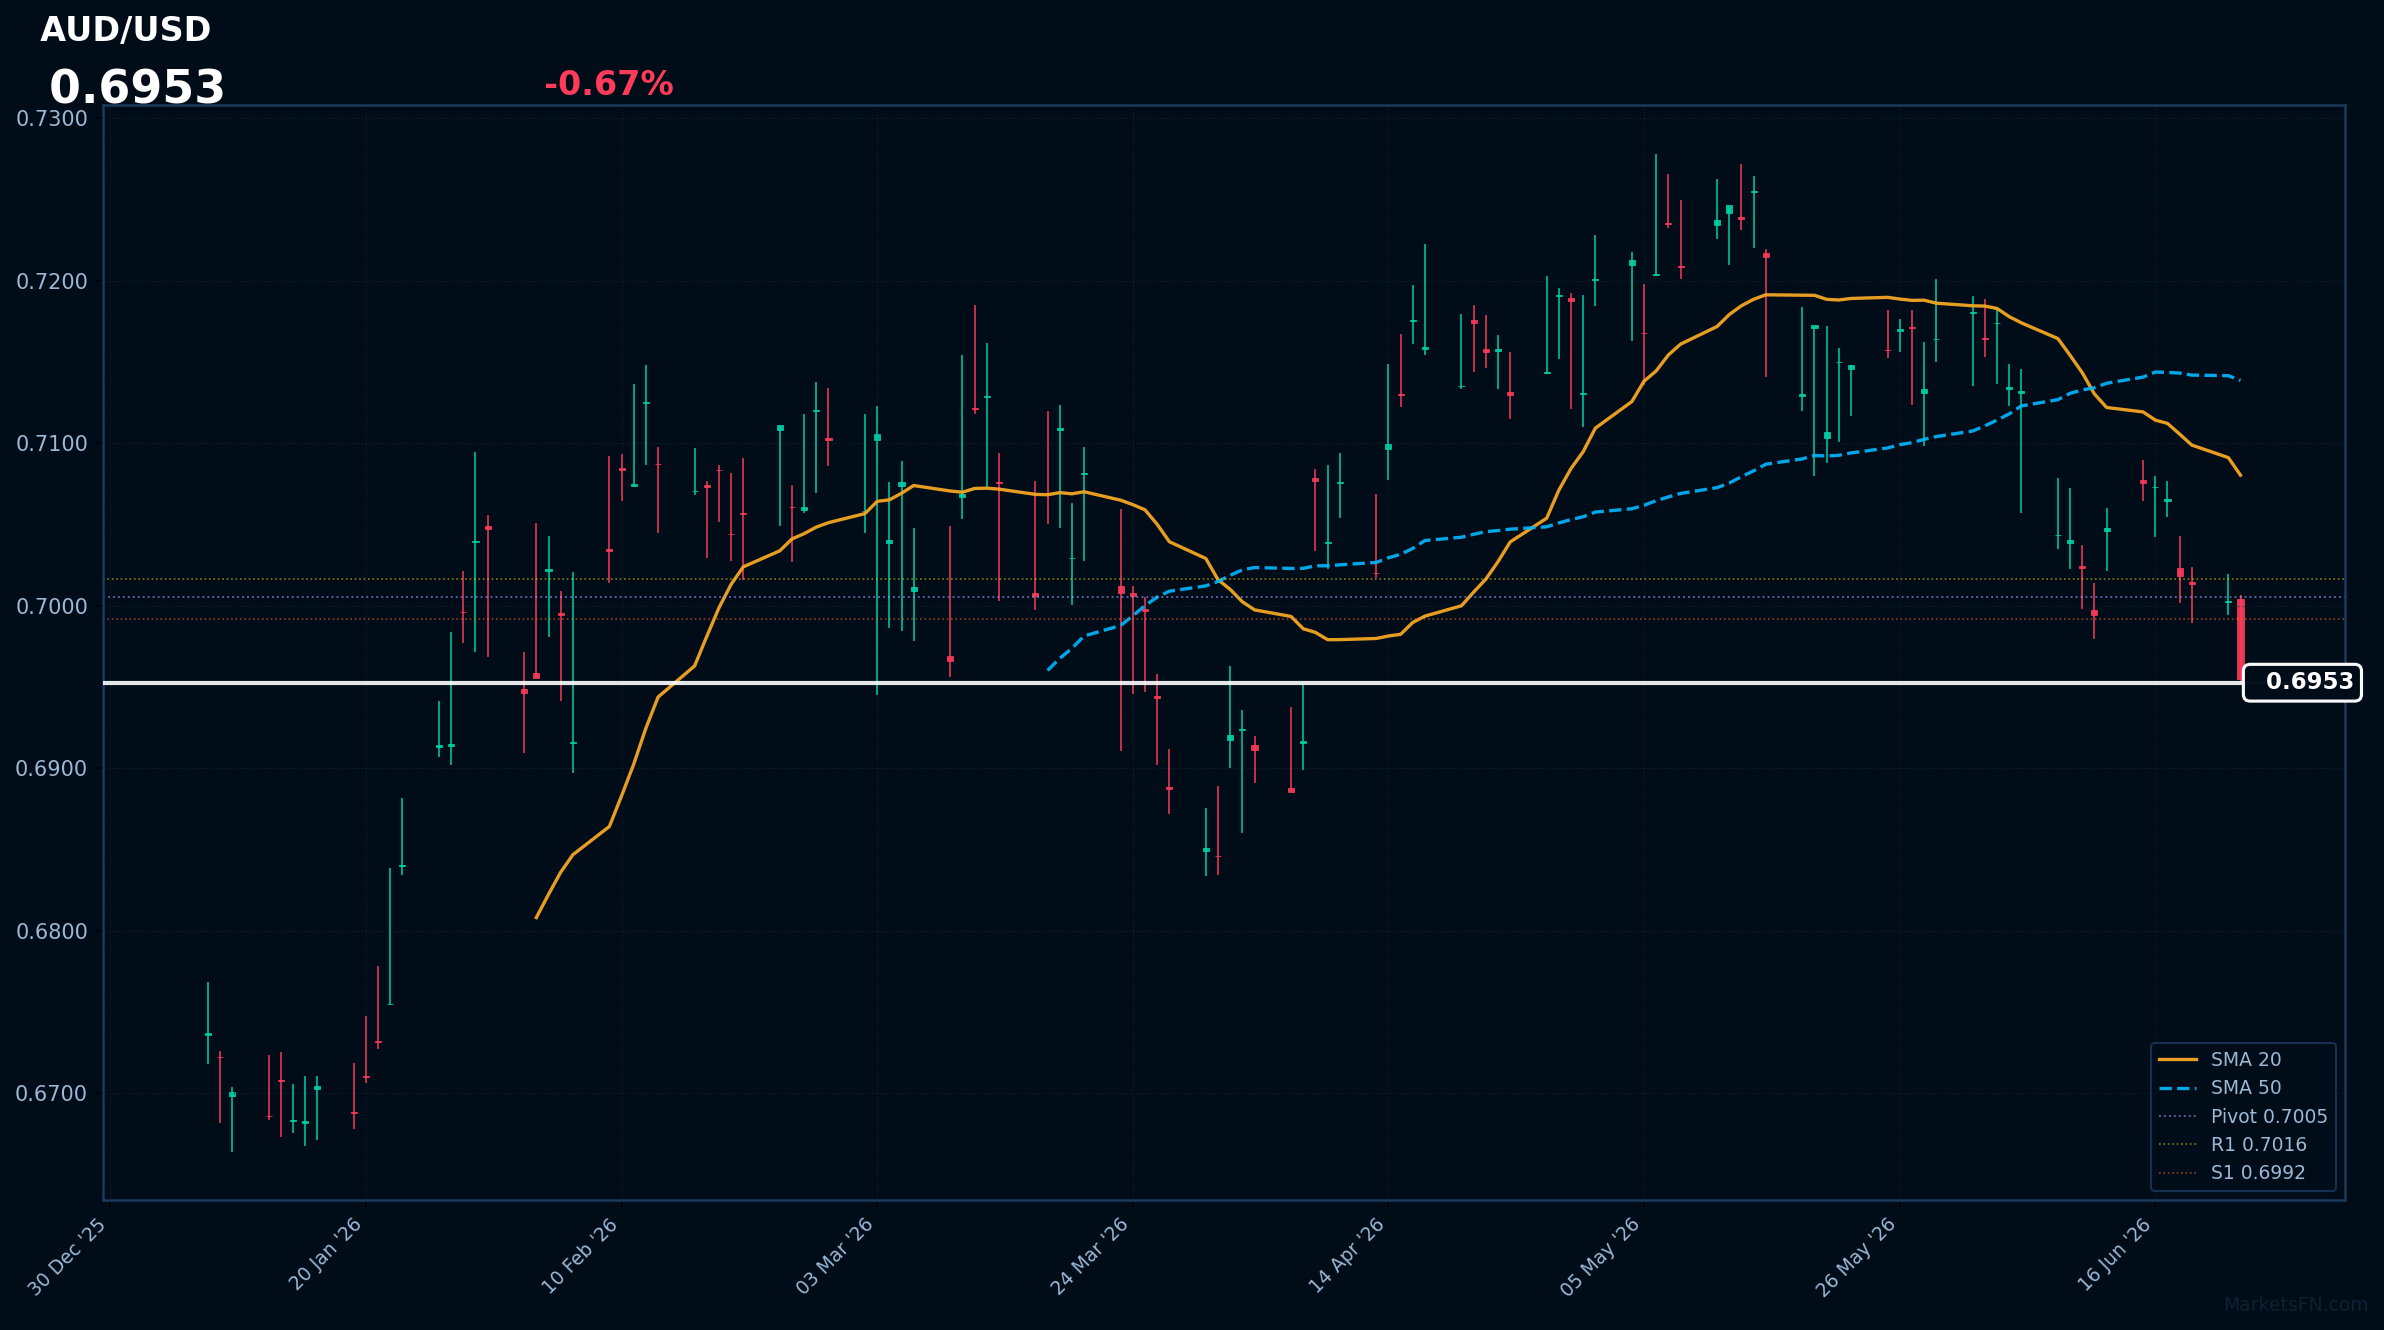Click the AUD/USD pair title
This screenshot has width=2384, height=1330.
[125, 30]
